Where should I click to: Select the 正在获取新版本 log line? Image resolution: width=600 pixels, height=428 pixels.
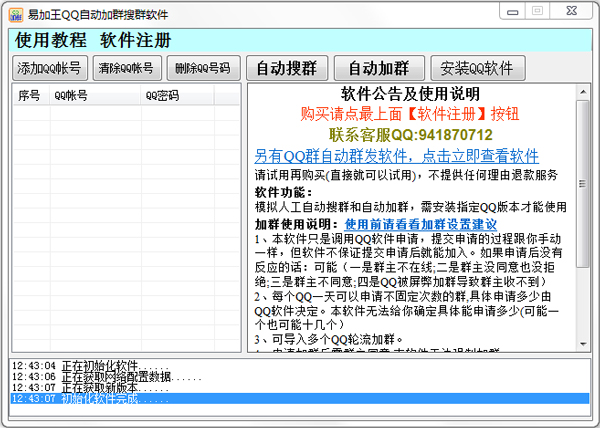98,388
